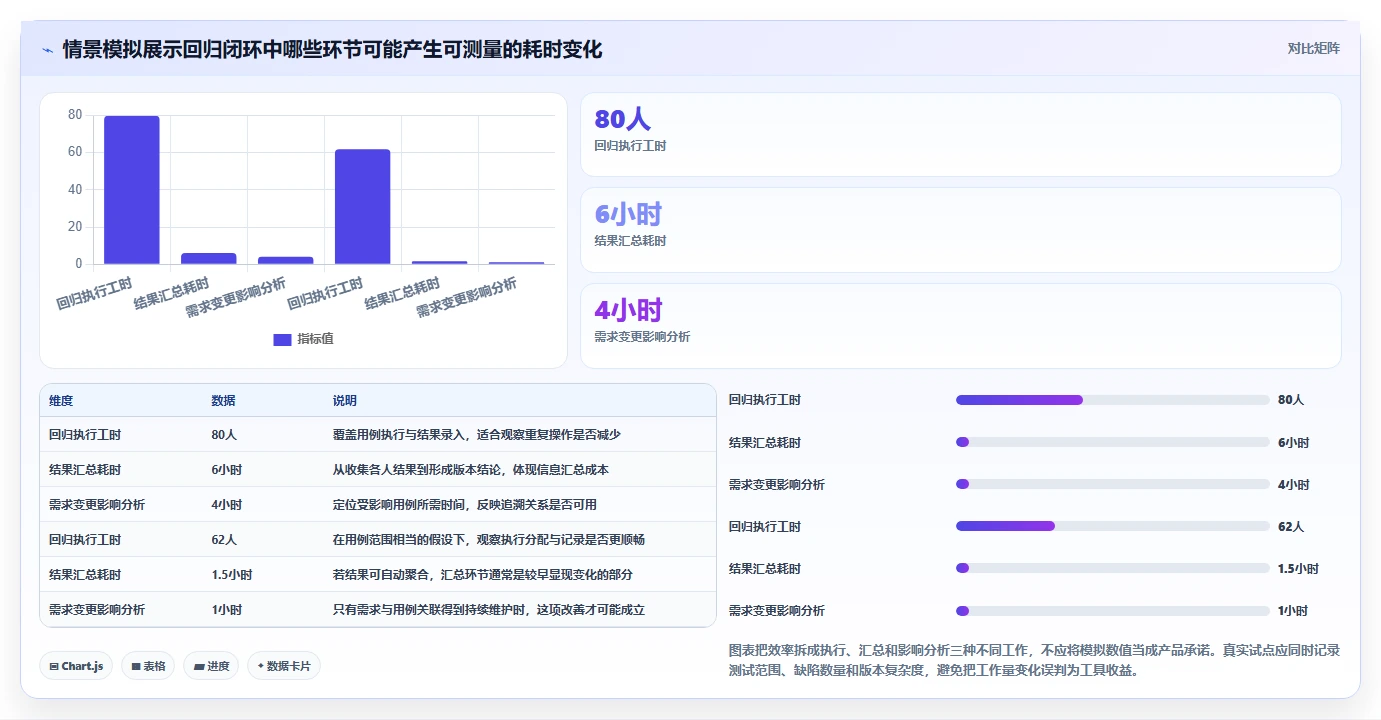Screen dimensions: 1381x720
Task: Click the chart bar reaching about 62
Action: 362,207
